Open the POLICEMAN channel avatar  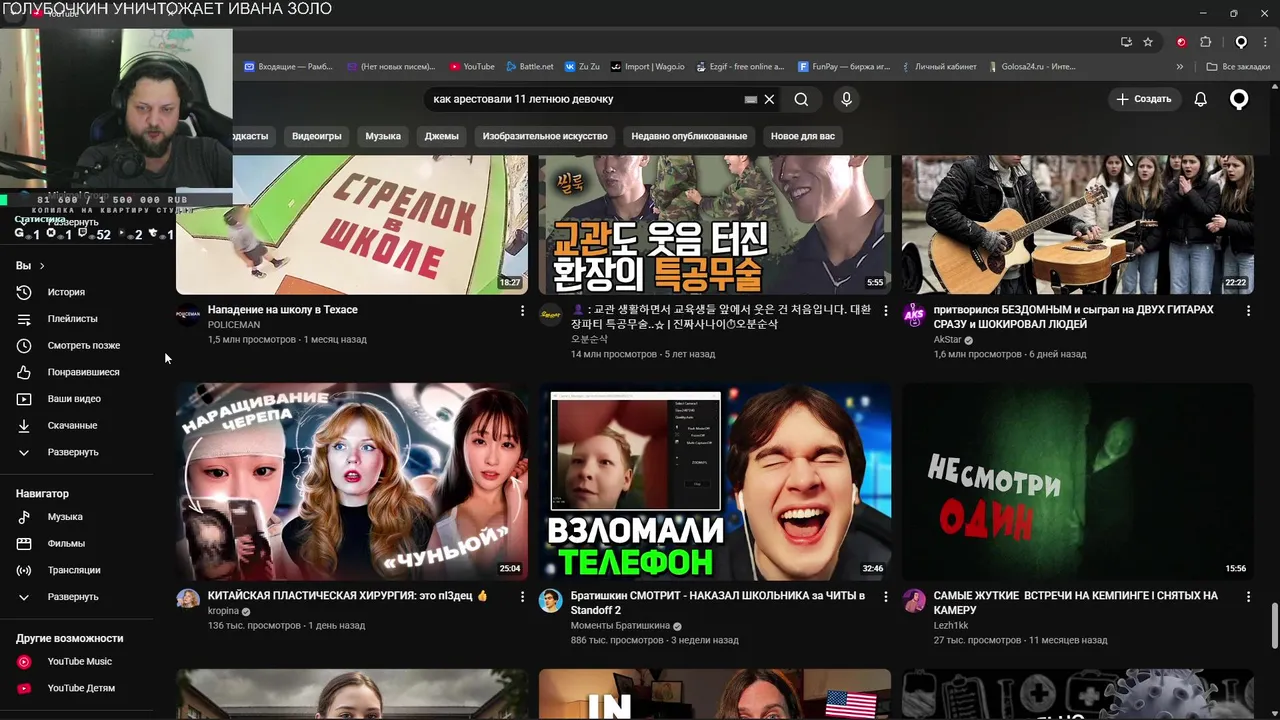point(188,315)
